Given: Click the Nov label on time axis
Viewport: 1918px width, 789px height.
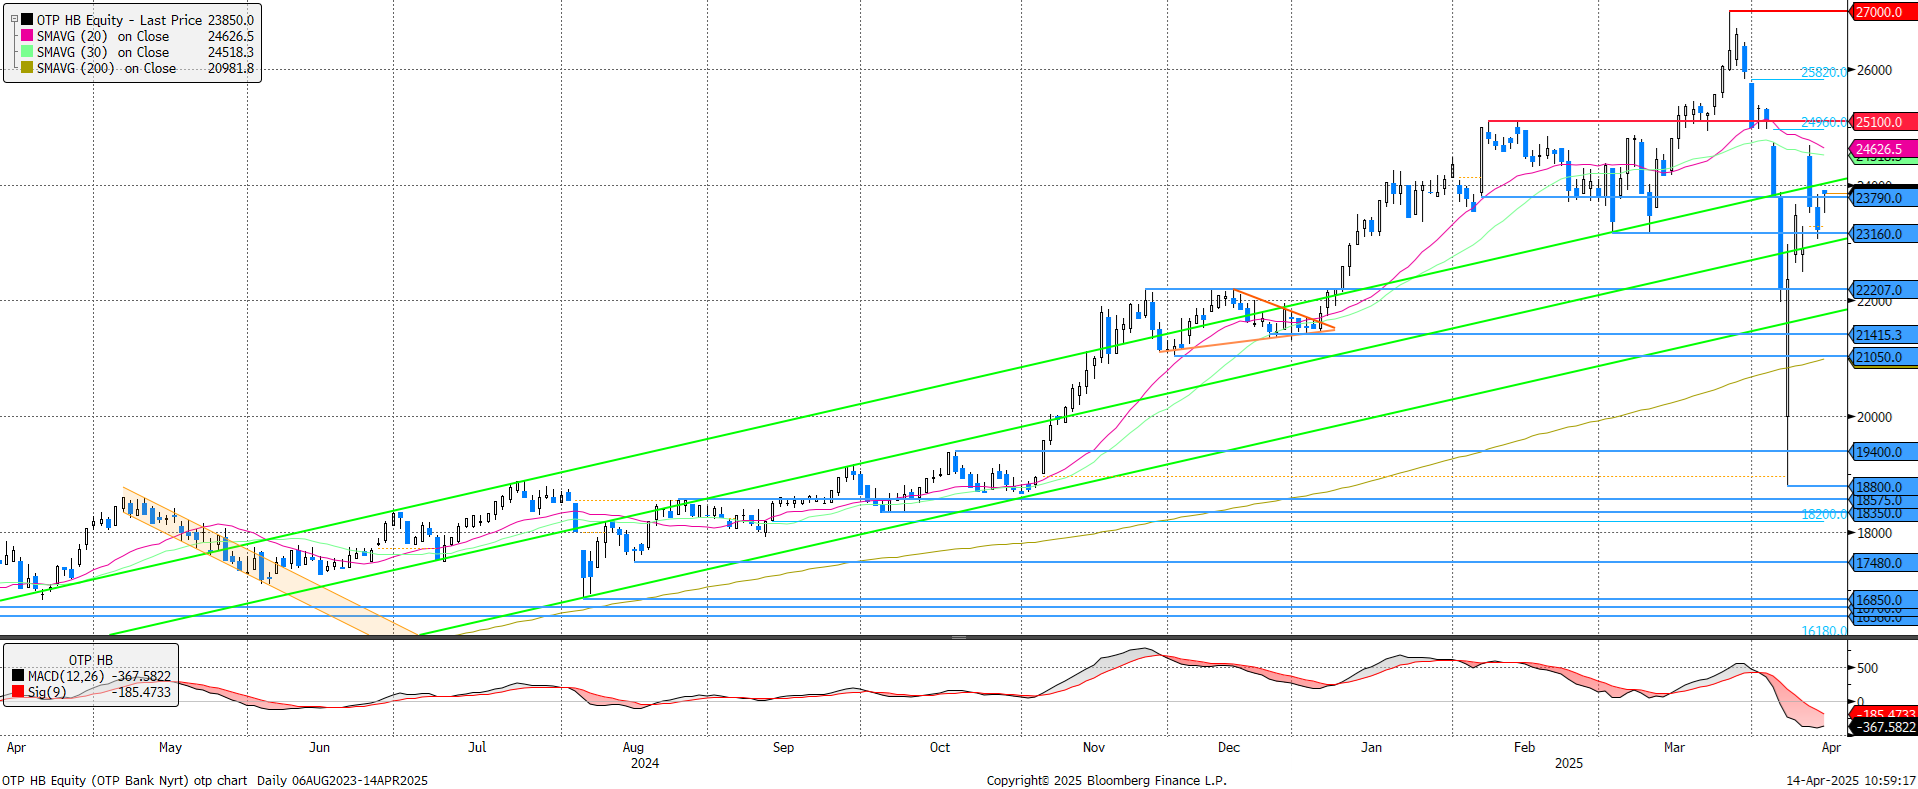Looking at the screenshot, I should [x=1094, y=747].
